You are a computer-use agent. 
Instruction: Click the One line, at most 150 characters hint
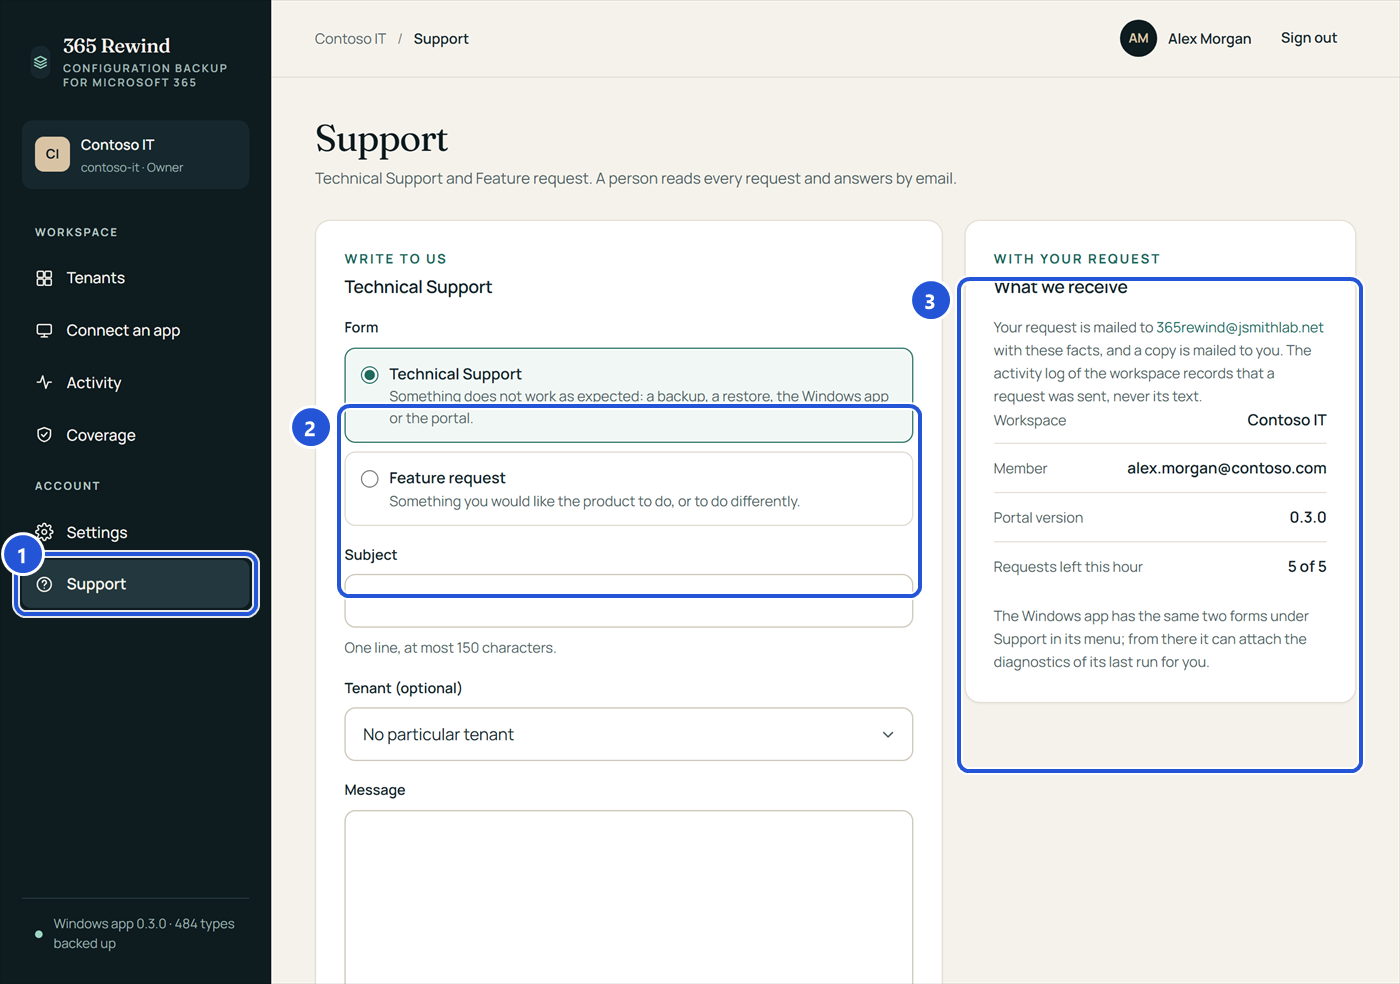(x=450, y=648)
